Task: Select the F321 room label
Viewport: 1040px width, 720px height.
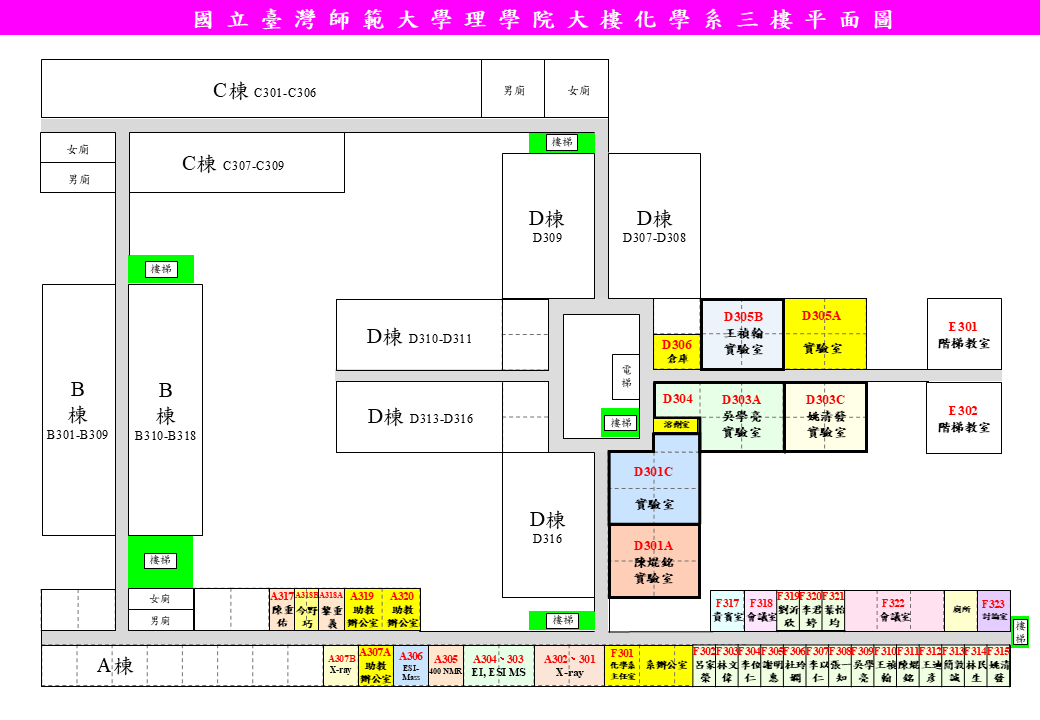Action: [x=834, y=610]
